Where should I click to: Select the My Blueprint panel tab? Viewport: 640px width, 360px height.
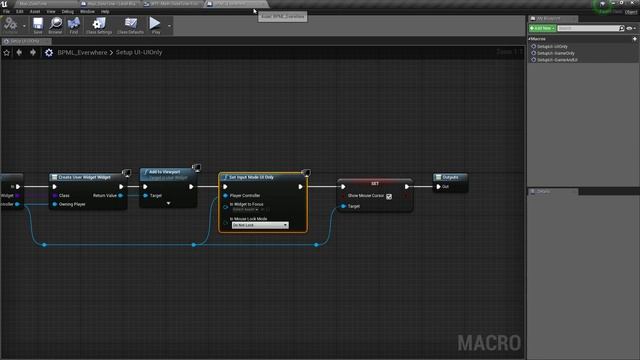point(553,18)
